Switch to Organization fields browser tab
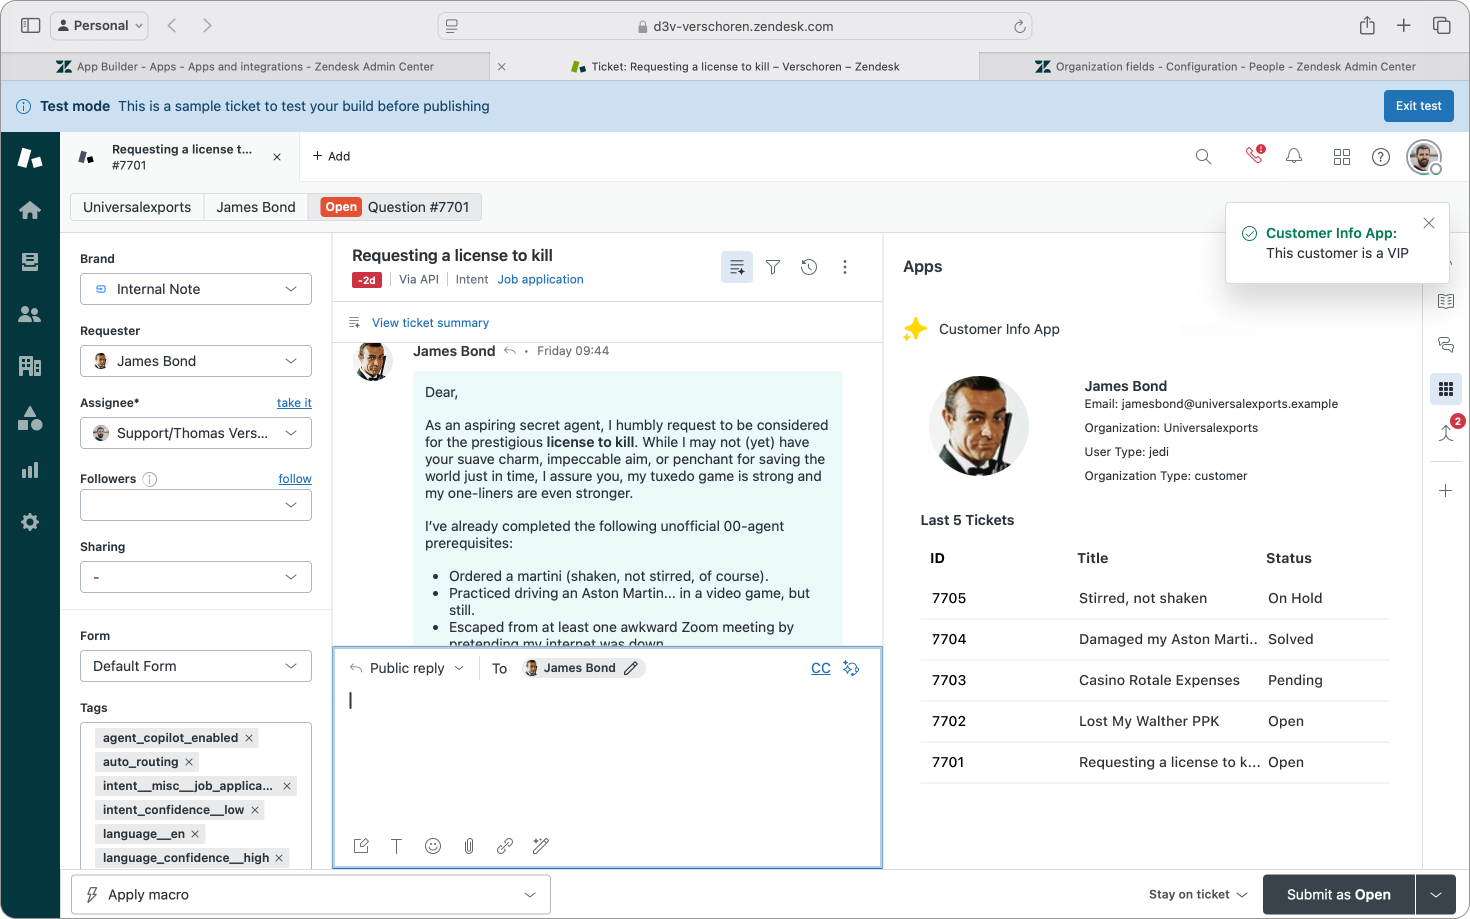 (x=1225, y=67)
